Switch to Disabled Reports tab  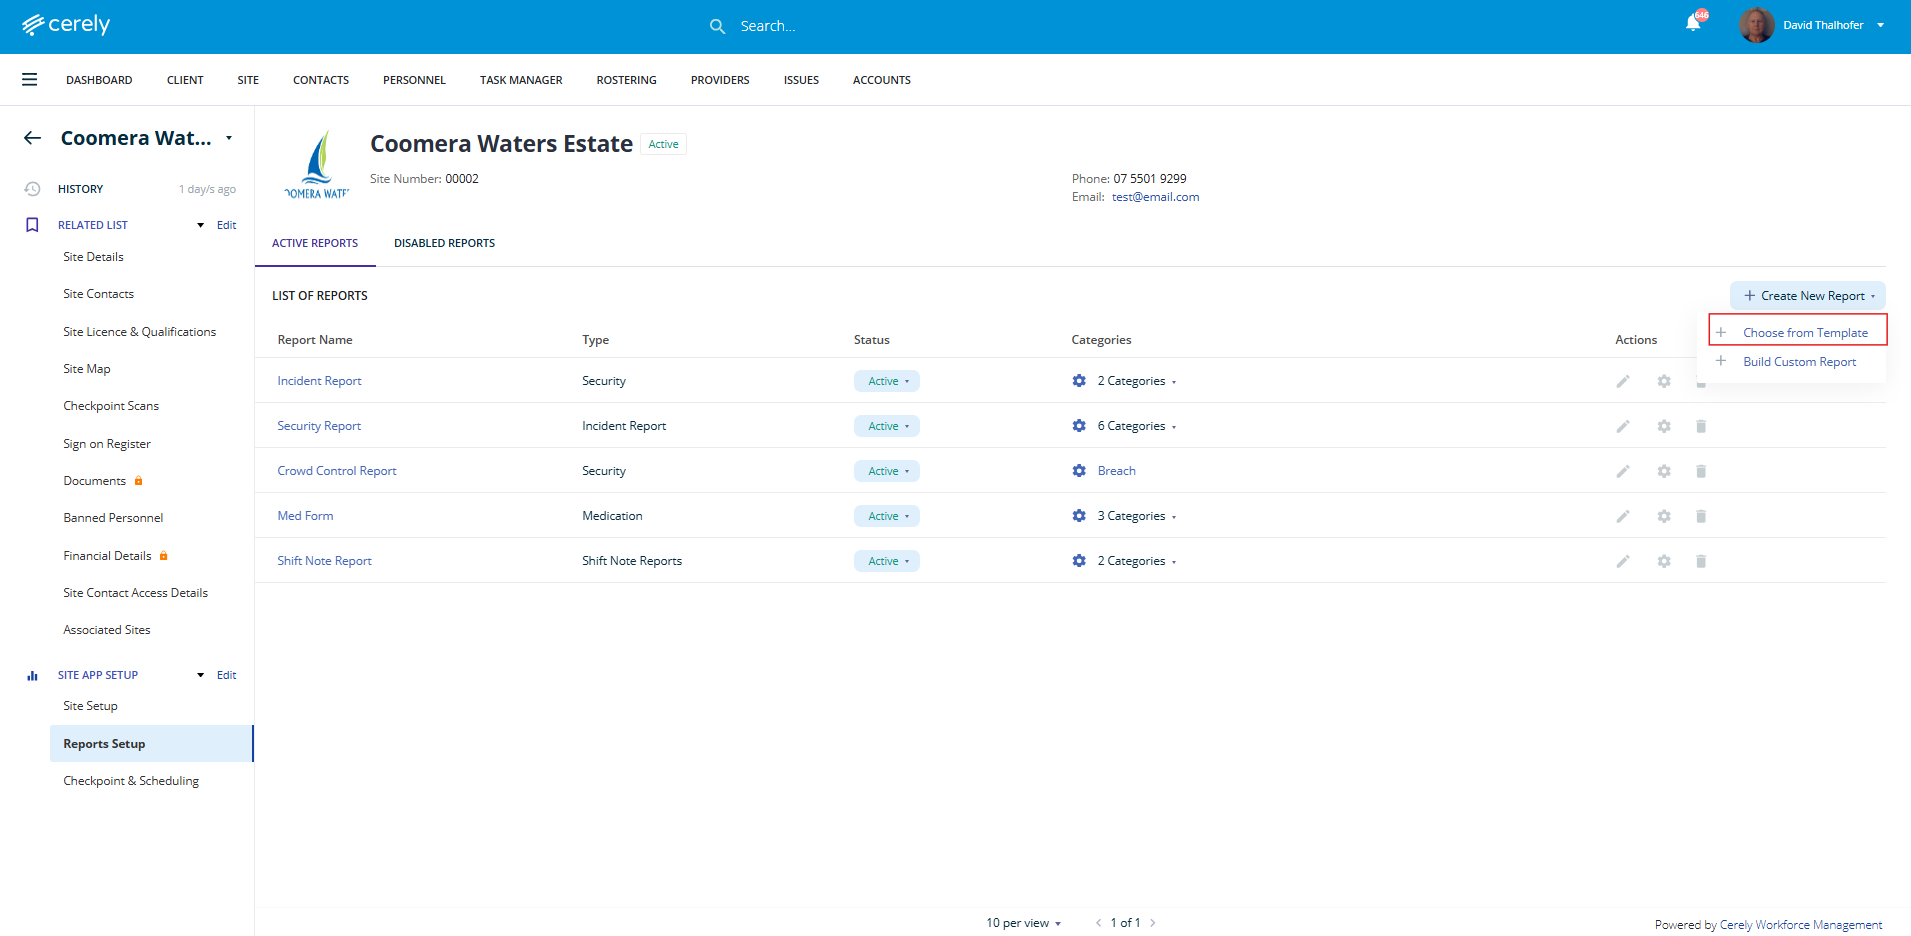[x=444, y=243]
